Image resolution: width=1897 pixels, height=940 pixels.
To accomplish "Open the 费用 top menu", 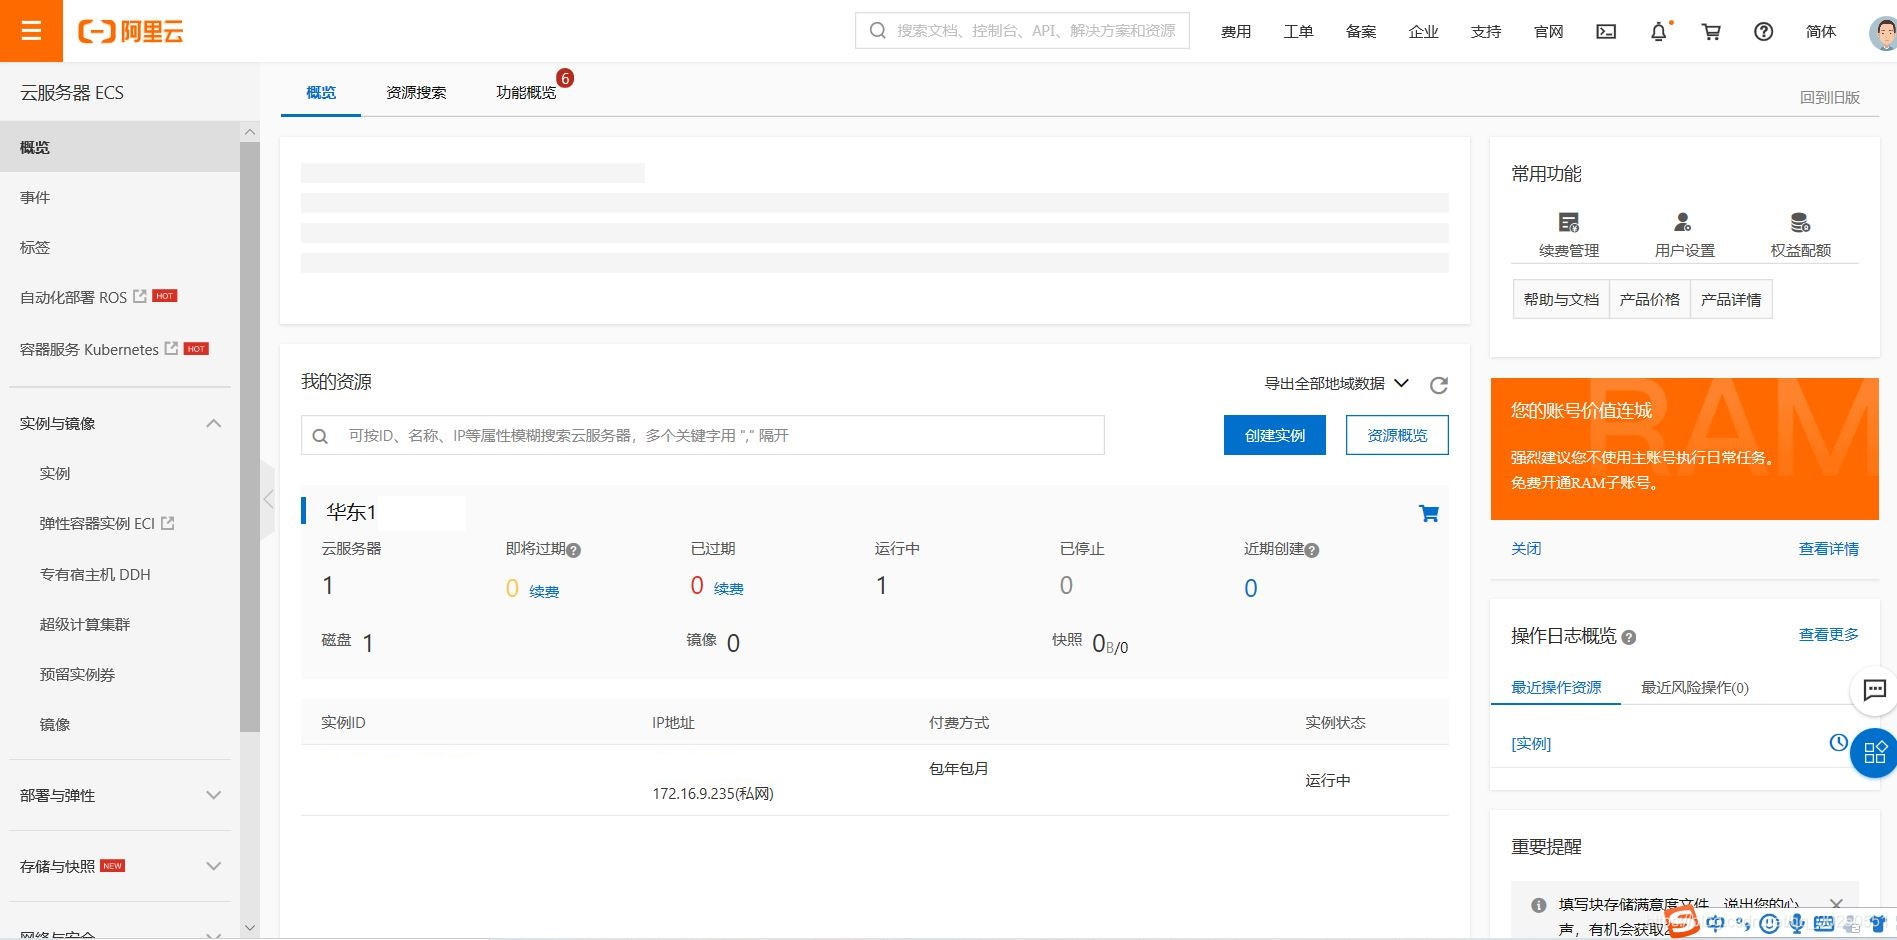I will point(1236,32).
